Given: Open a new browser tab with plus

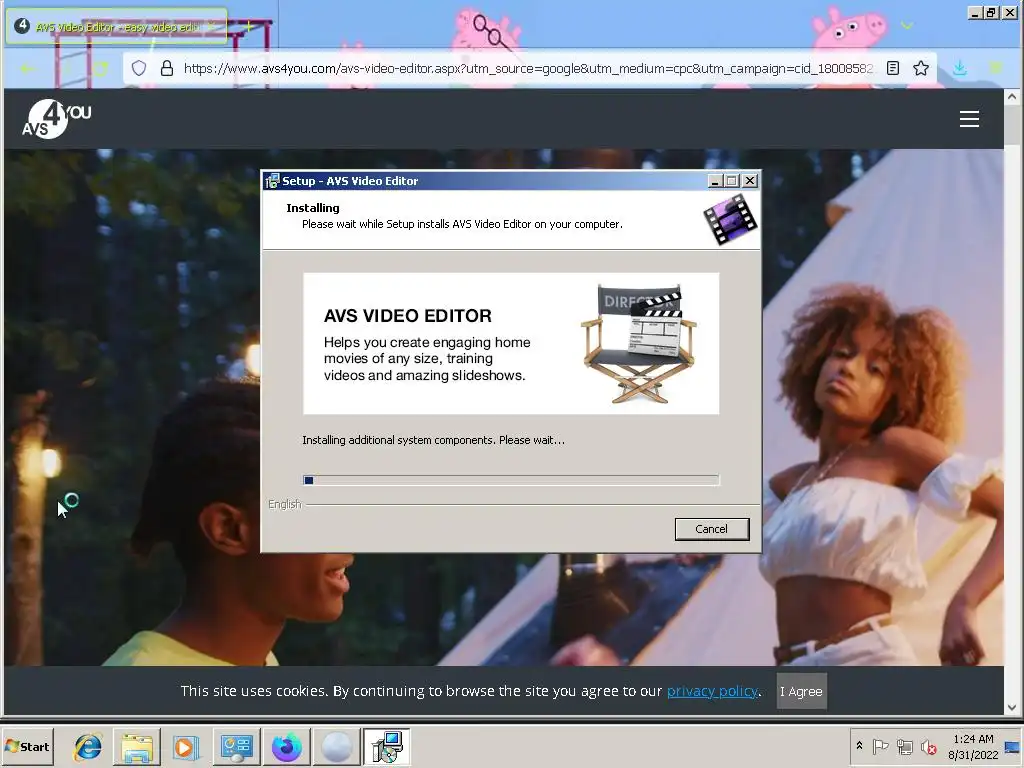Looking at the screenshot, I should tap(249, 26).
